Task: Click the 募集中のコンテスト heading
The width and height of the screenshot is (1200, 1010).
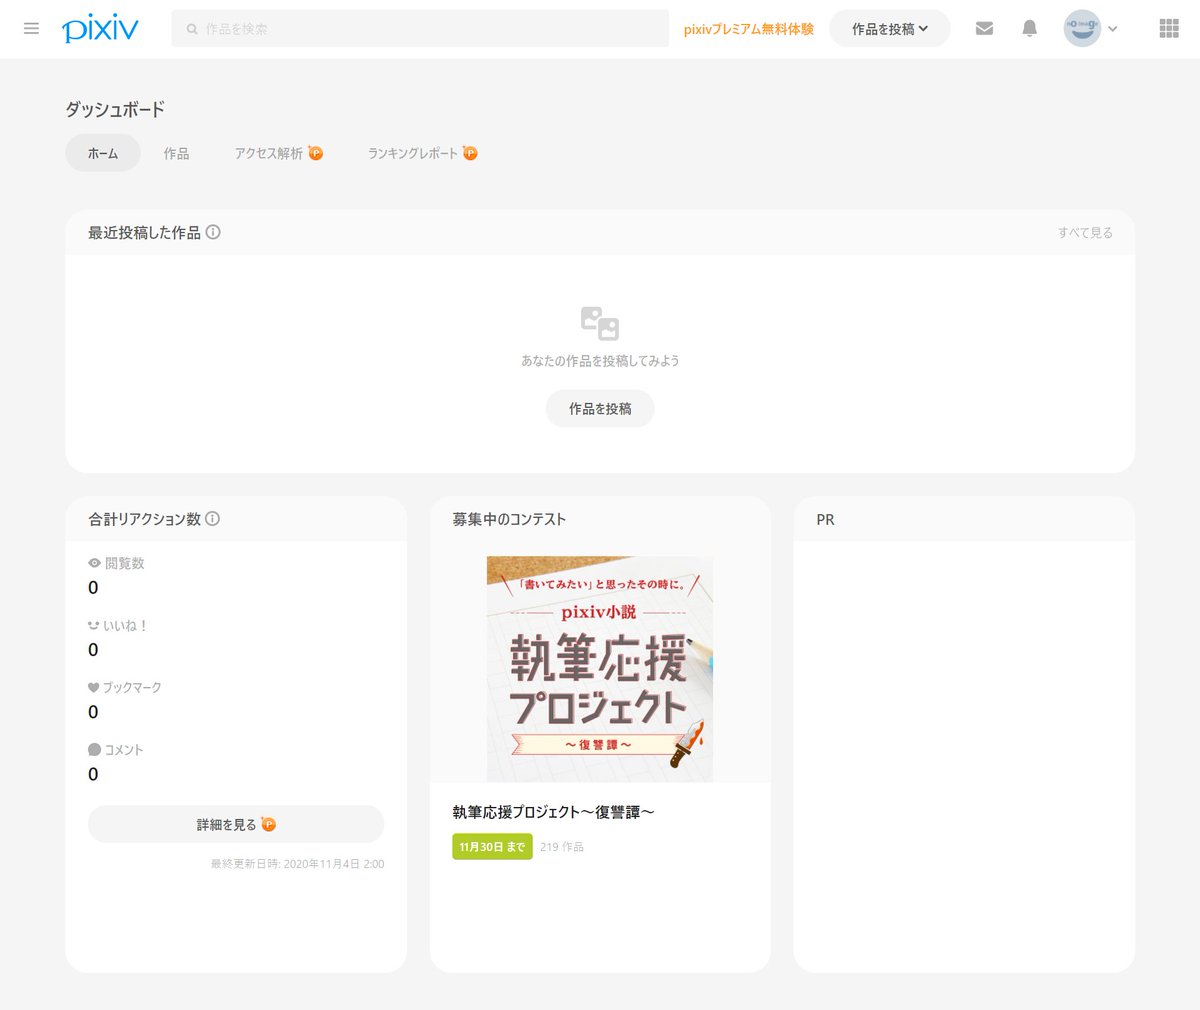Action: [x=509, y=519]
